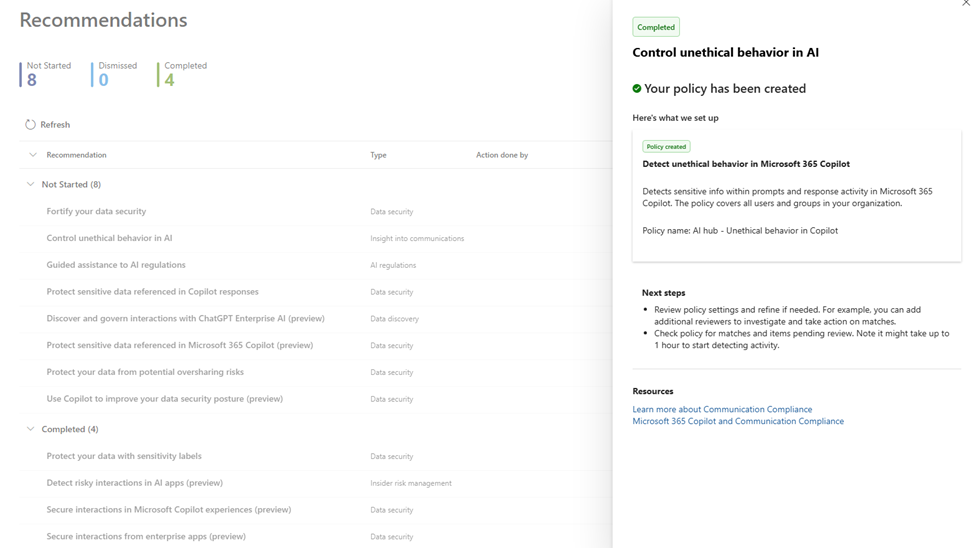Toggle the header chevron beside Recommendation
This screenshot has height=548, width=975.
tap(33, 155)
